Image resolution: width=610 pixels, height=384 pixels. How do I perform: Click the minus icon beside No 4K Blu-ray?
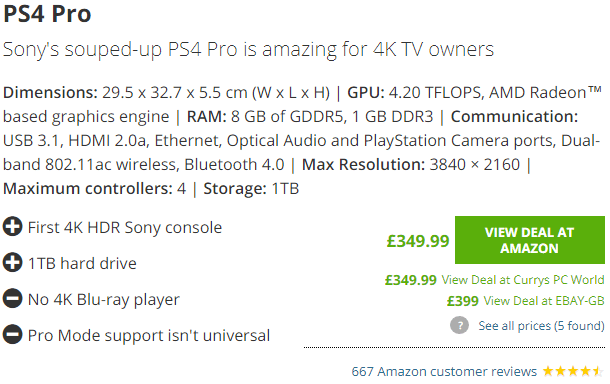[12, 298]
